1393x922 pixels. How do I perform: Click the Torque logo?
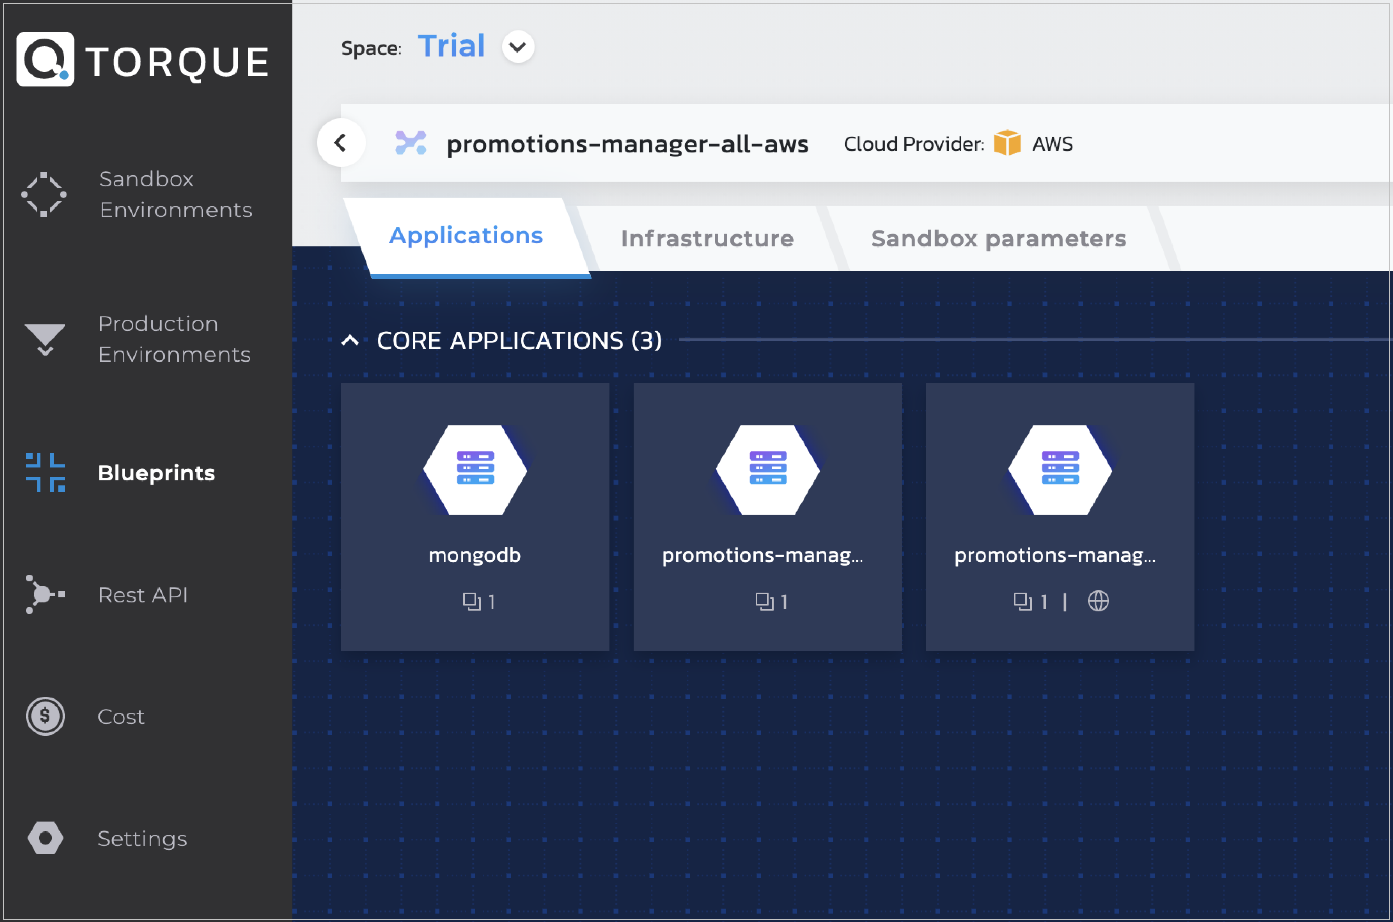(143, 60)
